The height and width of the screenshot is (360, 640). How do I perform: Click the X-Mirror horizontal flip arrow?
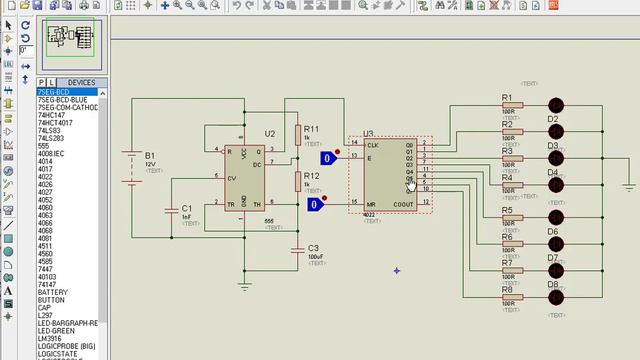(25, 66)
